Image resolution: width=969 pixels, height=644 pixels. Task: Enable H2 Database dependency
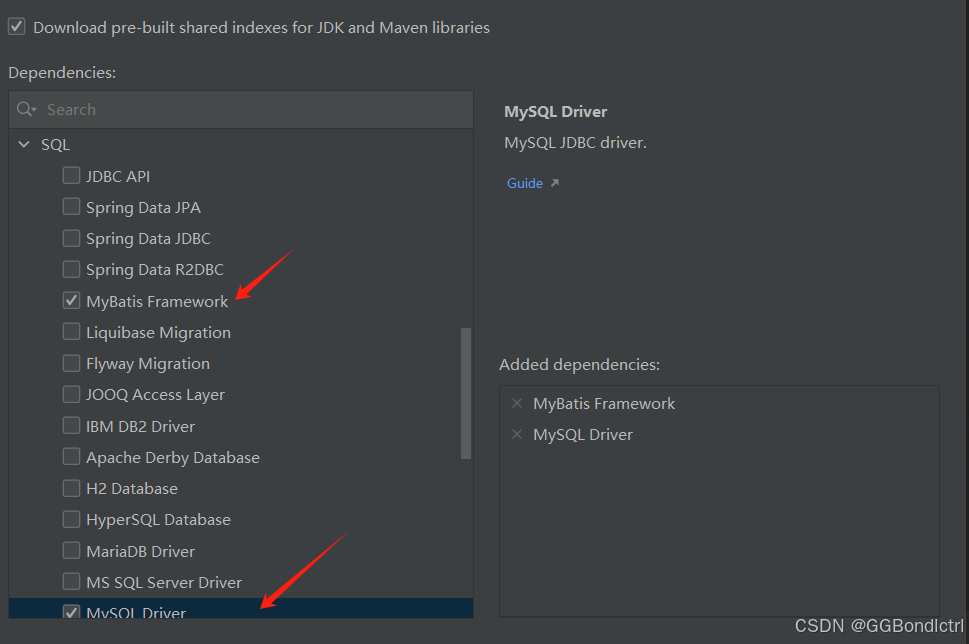point(72,488)
